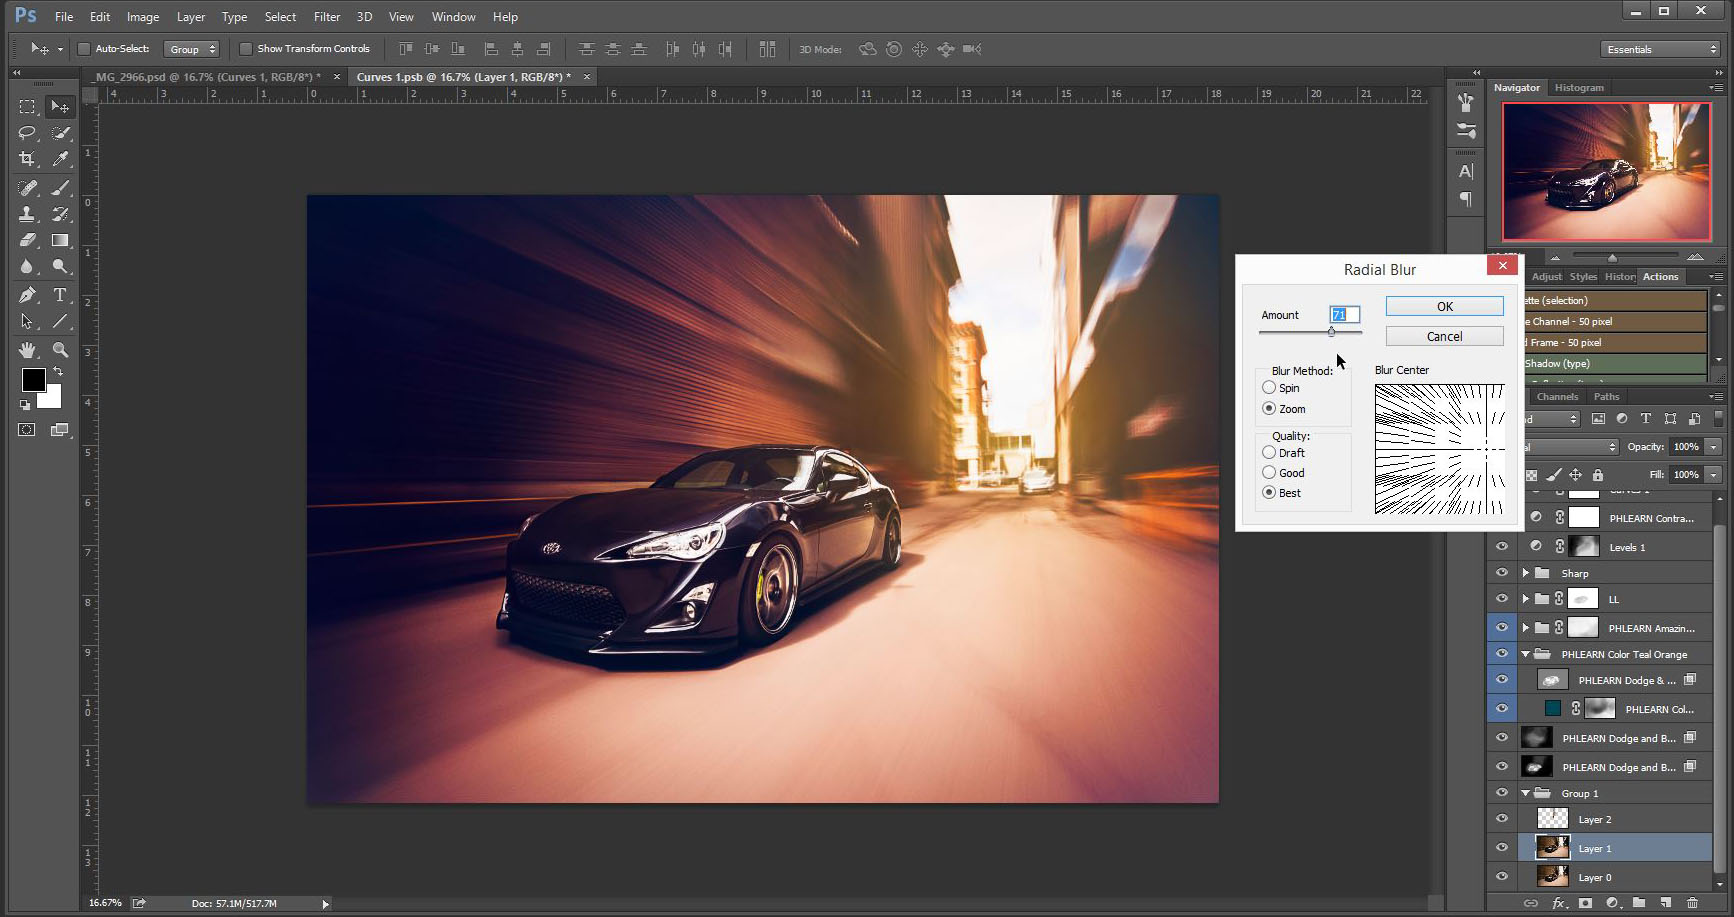Select the Brush tool
Viewport: 1734px width, 917px height.
pyautogui.click(x=60, y=187)
